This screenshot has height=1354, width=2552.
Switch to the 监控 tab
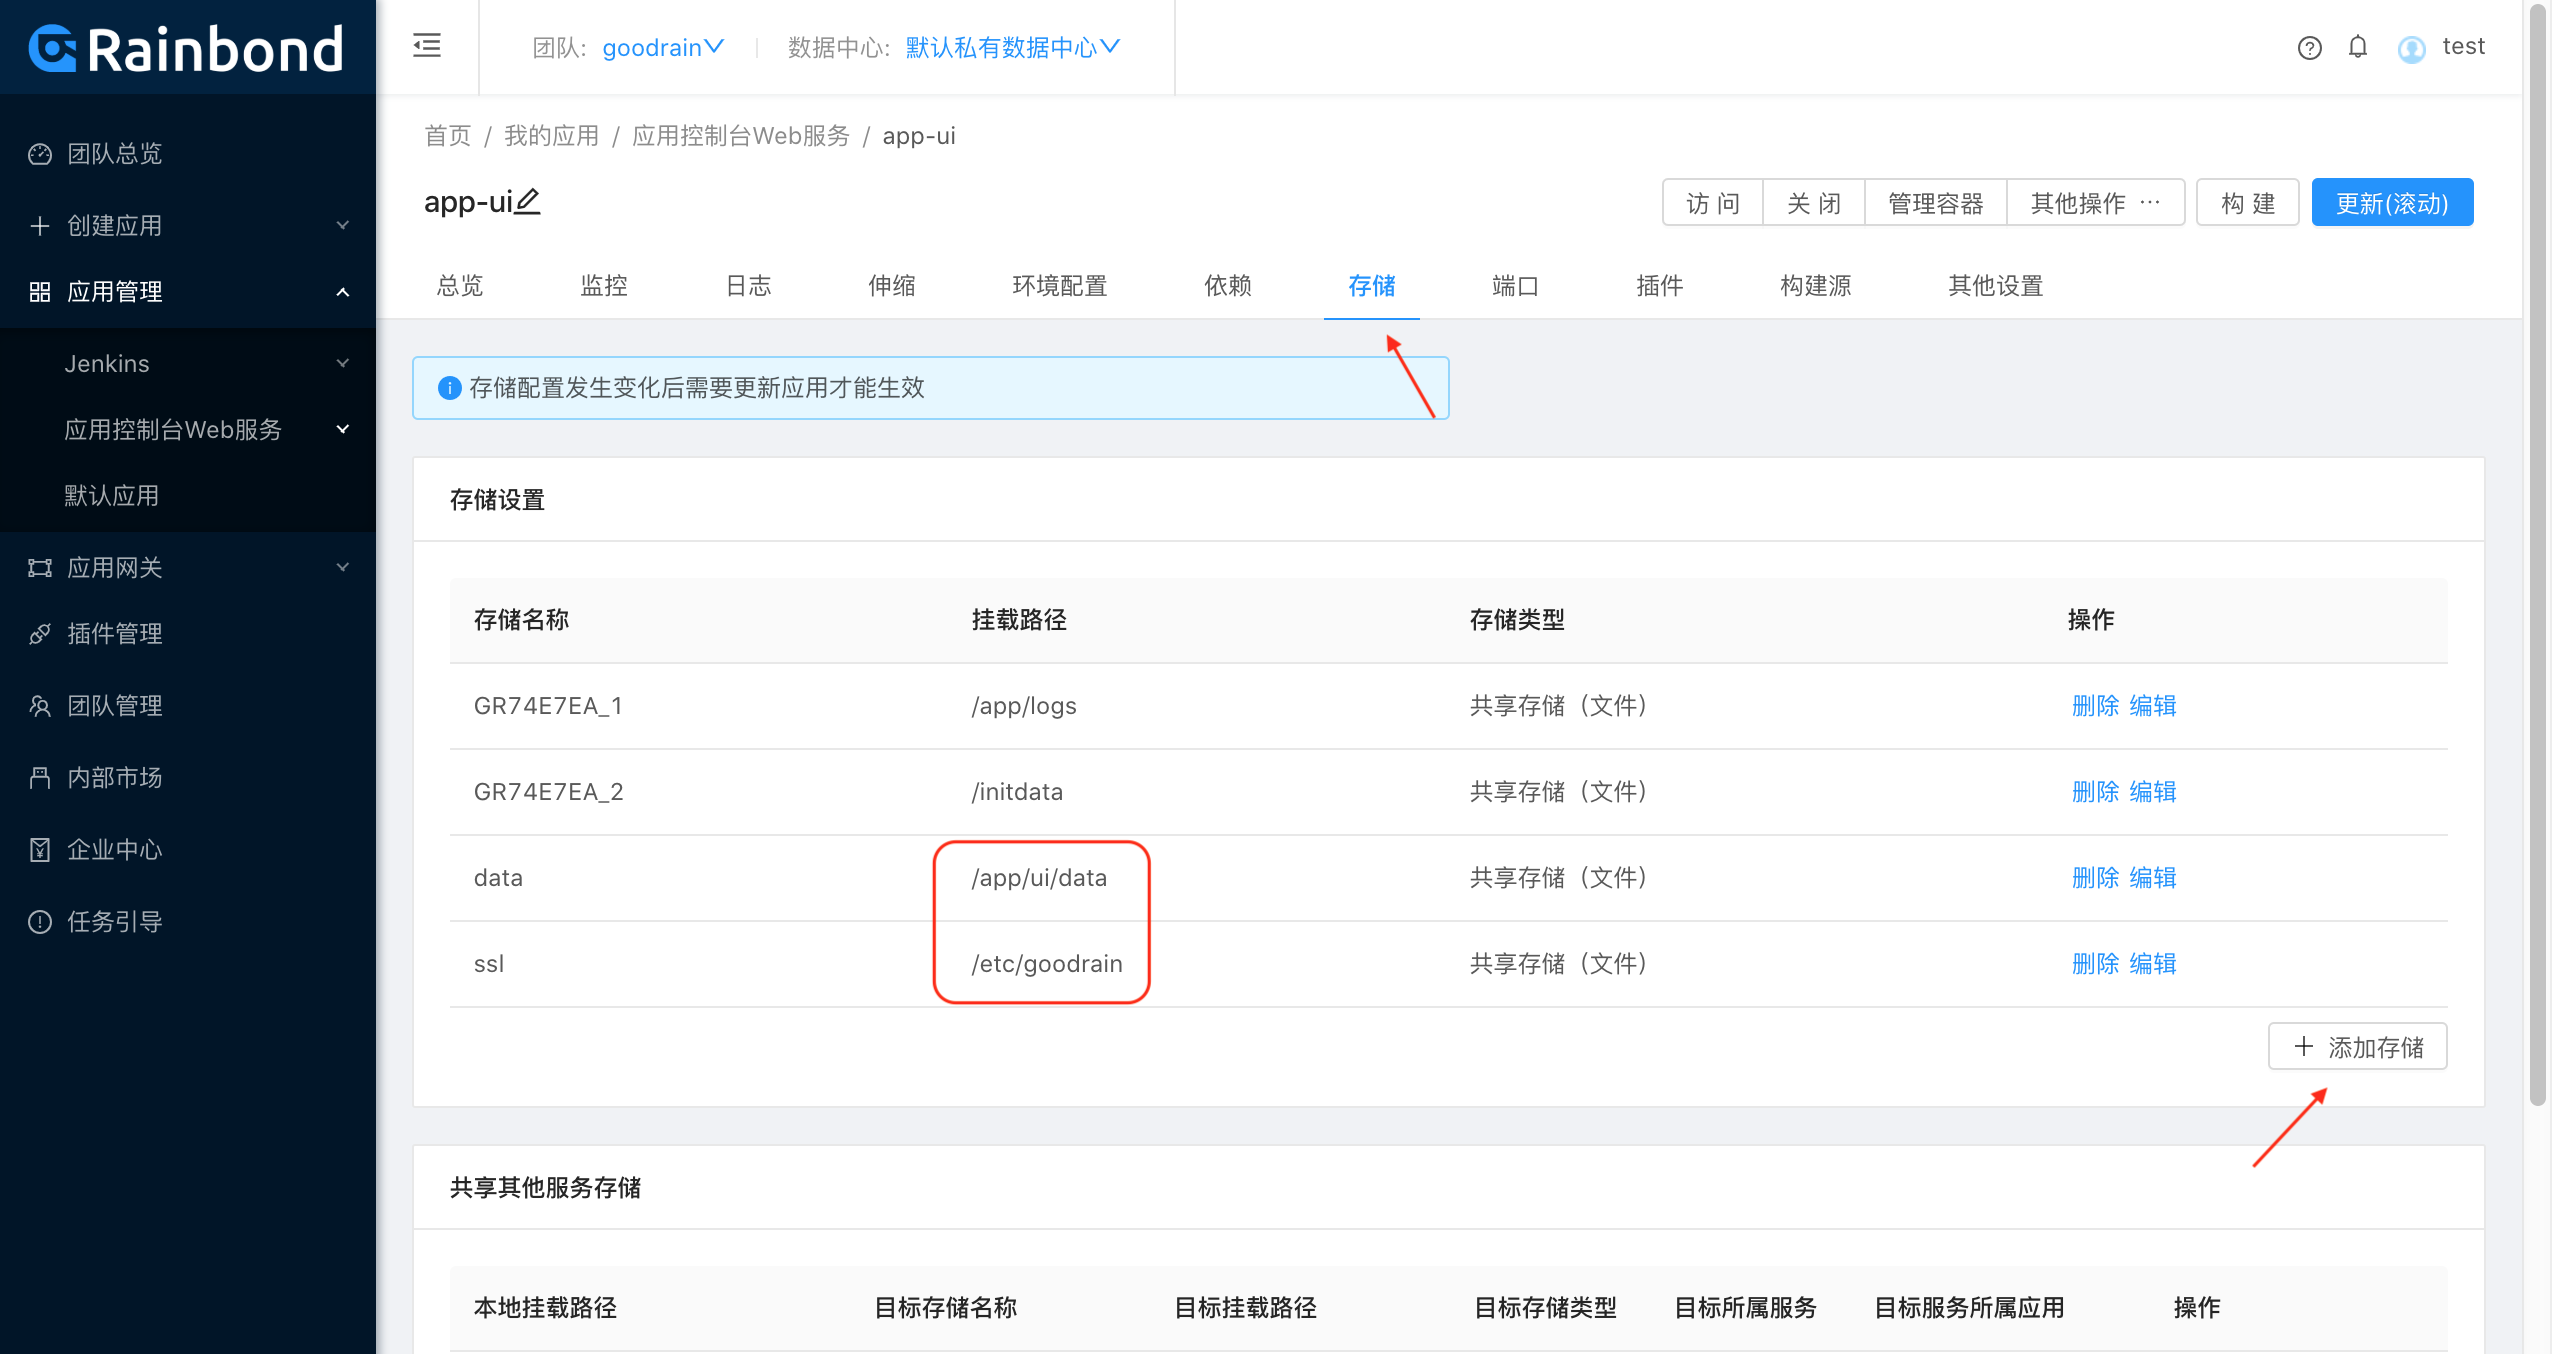click(x=604, y=286)
